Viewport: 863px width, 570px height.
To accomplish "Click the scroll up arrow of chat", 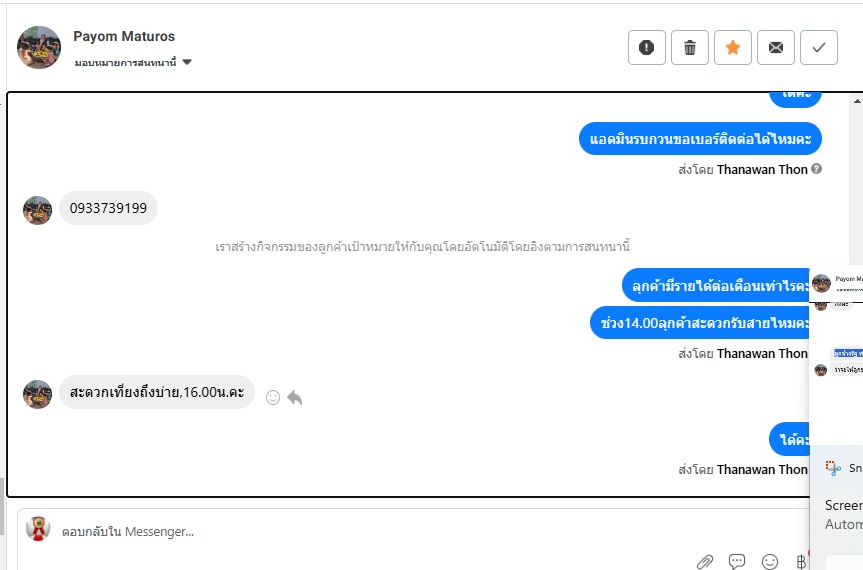I will tap(857, 101).
